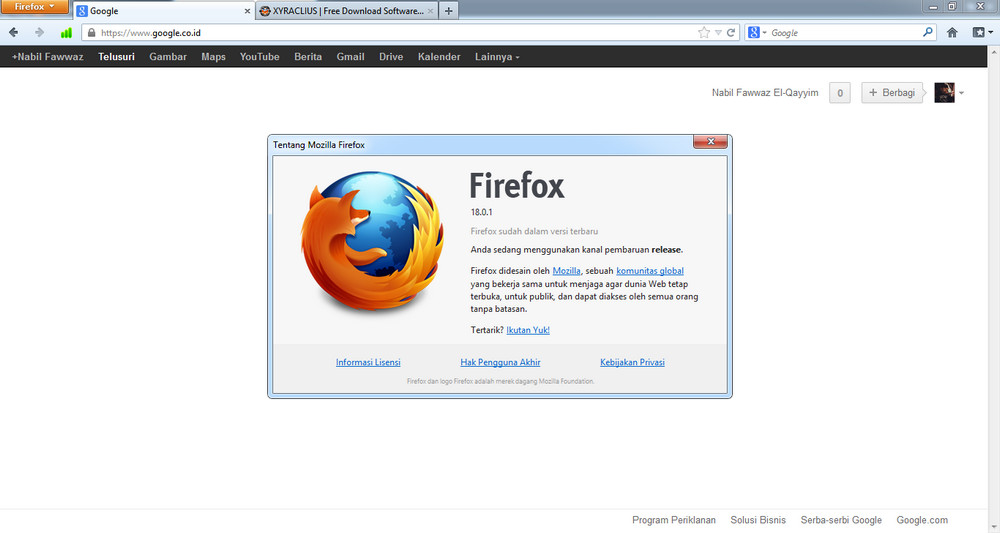Open the orange Firefox menu button

[34, 7]
